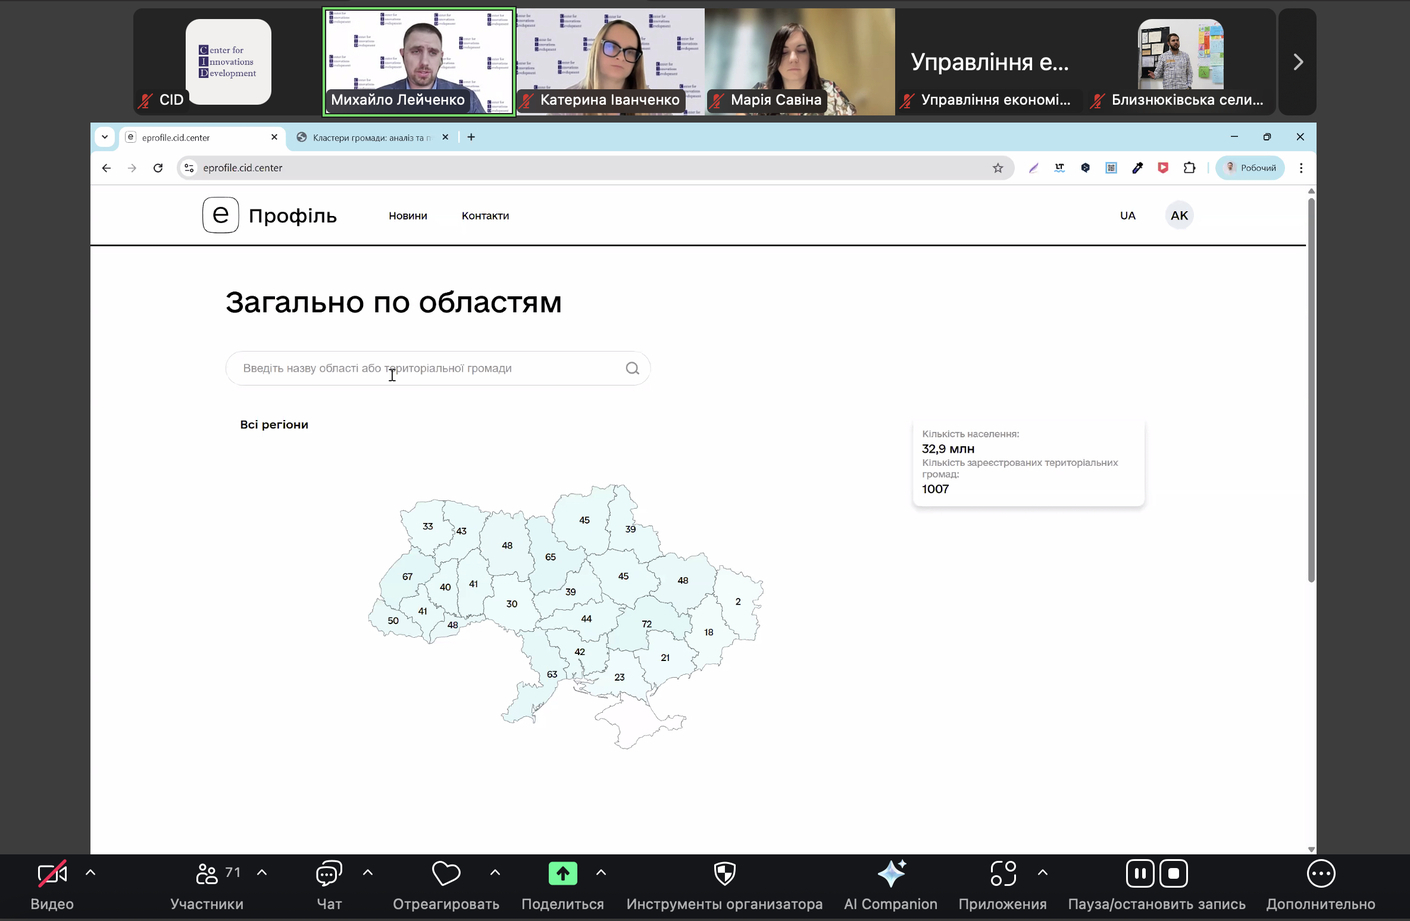Open the Participants list
Viewport: 1410px width, 921px height.
point(207,874)
